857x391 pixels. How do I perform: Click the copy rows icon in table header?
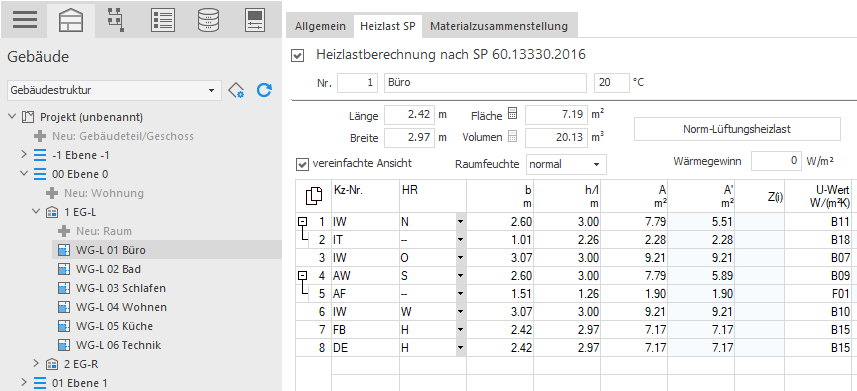tap(313, 196)
